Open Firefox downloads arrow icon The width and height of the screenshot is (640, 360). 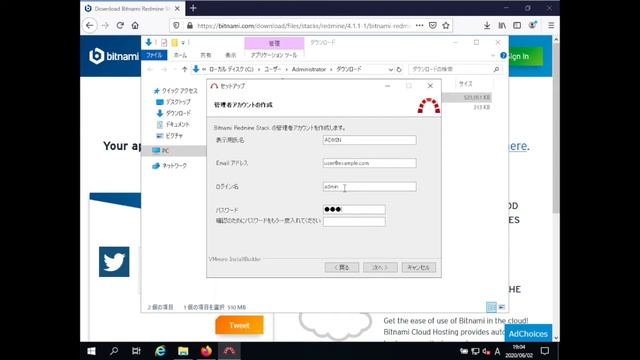[487, 25]
